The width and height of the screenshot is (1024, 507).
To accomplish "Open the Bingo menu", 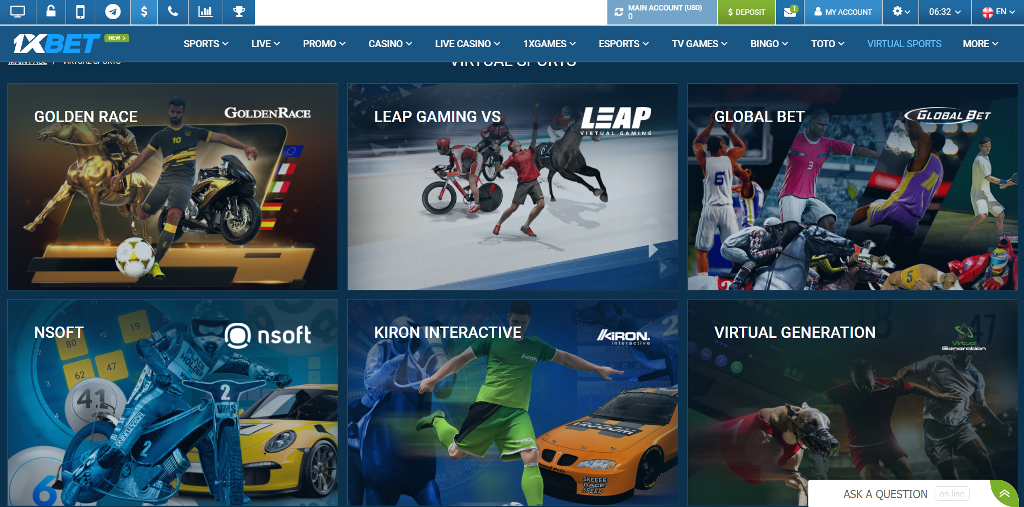I will tap(769, 44).
